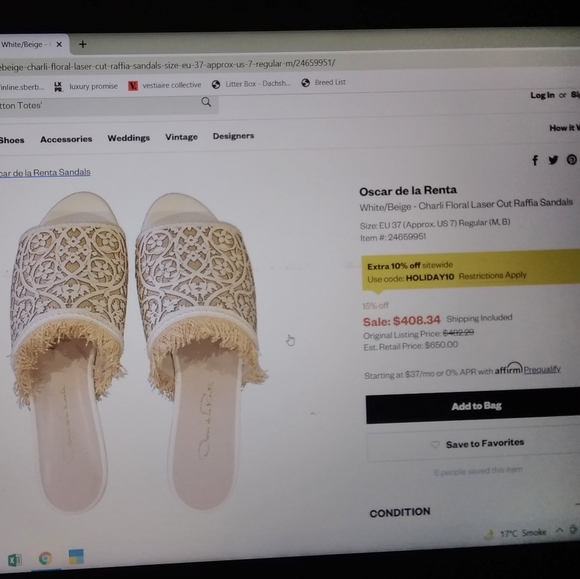Click the vestiaire collective bookmark's V icon
This screenshot has width=580, height=579.
[x=133, y=86]
